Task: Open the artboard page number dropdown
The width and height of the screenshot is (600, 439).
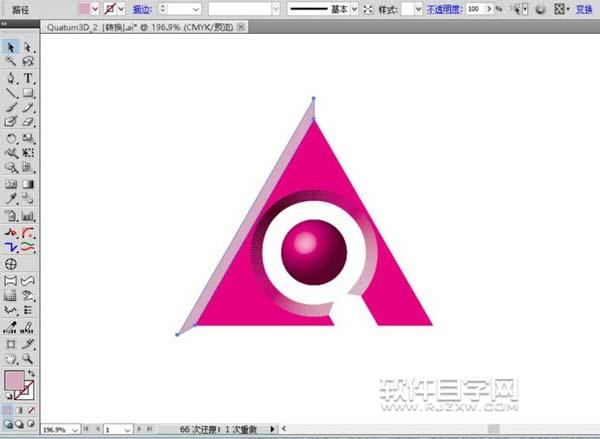Action: [128, 430]
